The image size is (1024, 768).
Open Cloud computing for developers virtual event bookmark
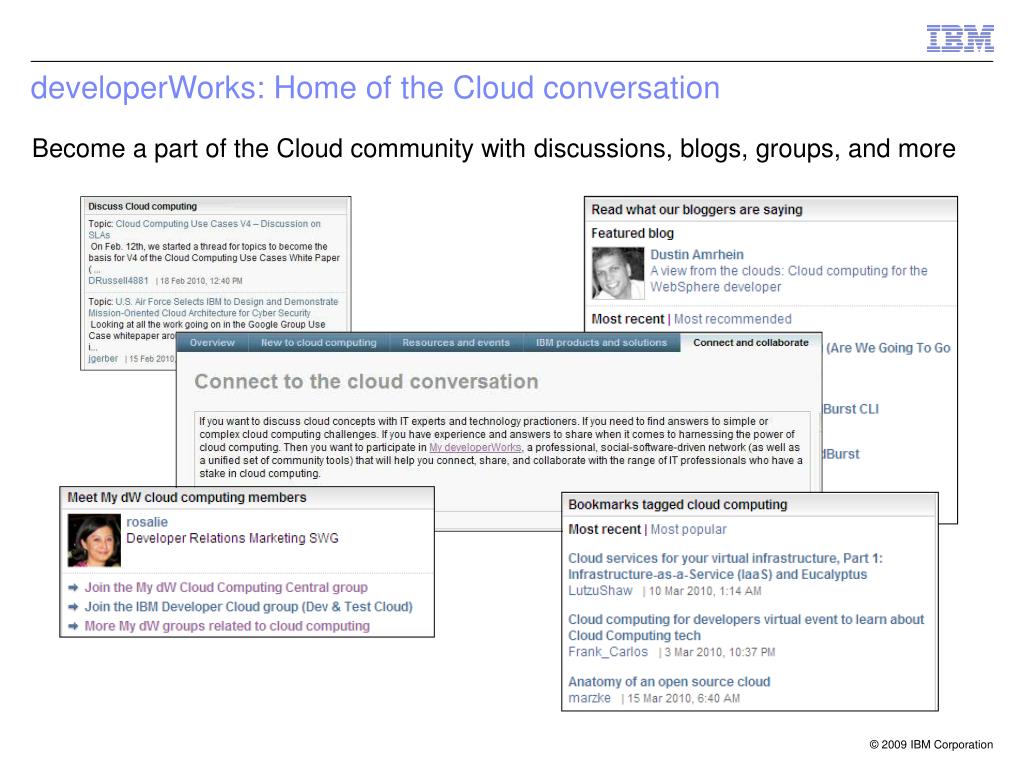point(746,628)
